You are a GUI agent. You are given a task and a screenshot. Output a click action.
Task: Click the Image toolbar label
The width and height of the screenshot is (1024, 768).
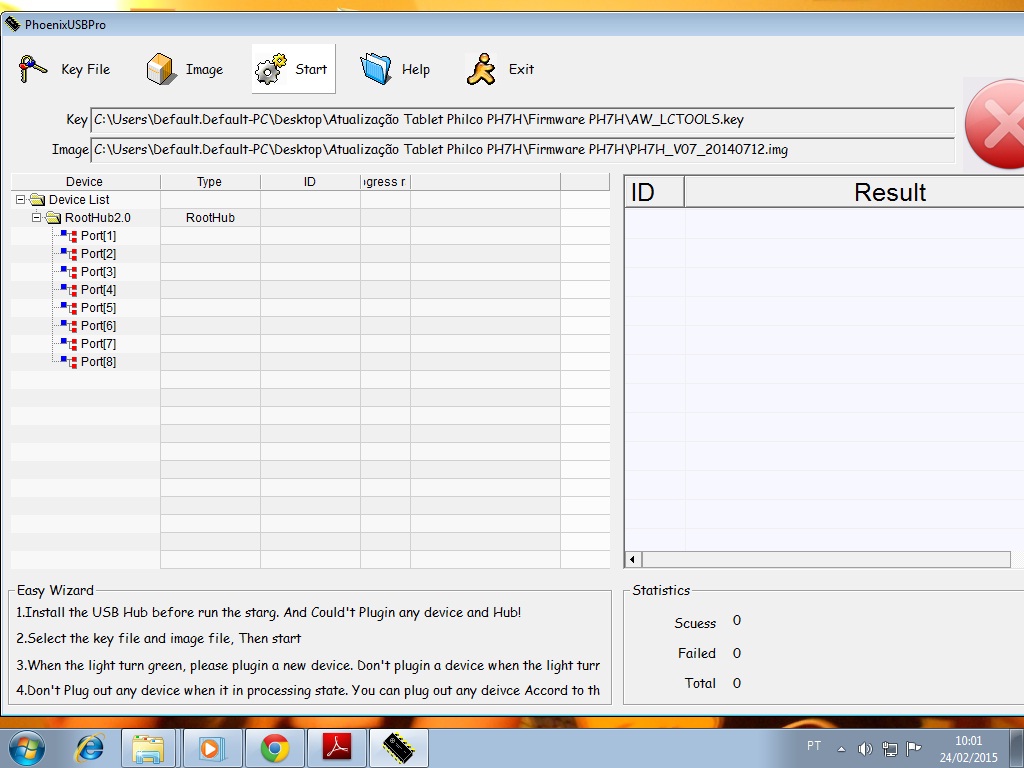(204, 69)
